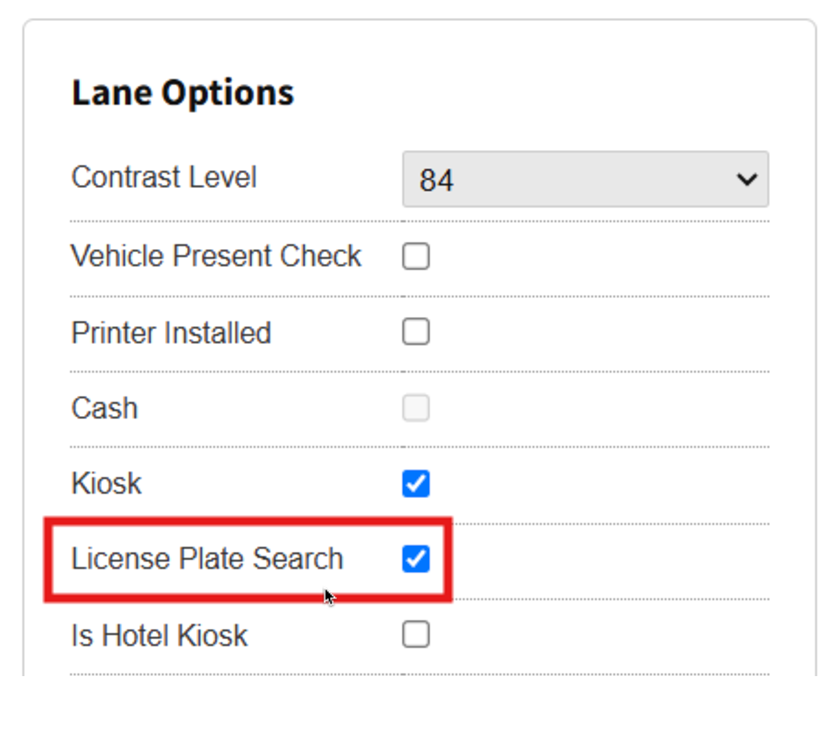Disable the License Plate Search checkbox
This screenshot has height=730, width=828.
(x=416, y=559)
